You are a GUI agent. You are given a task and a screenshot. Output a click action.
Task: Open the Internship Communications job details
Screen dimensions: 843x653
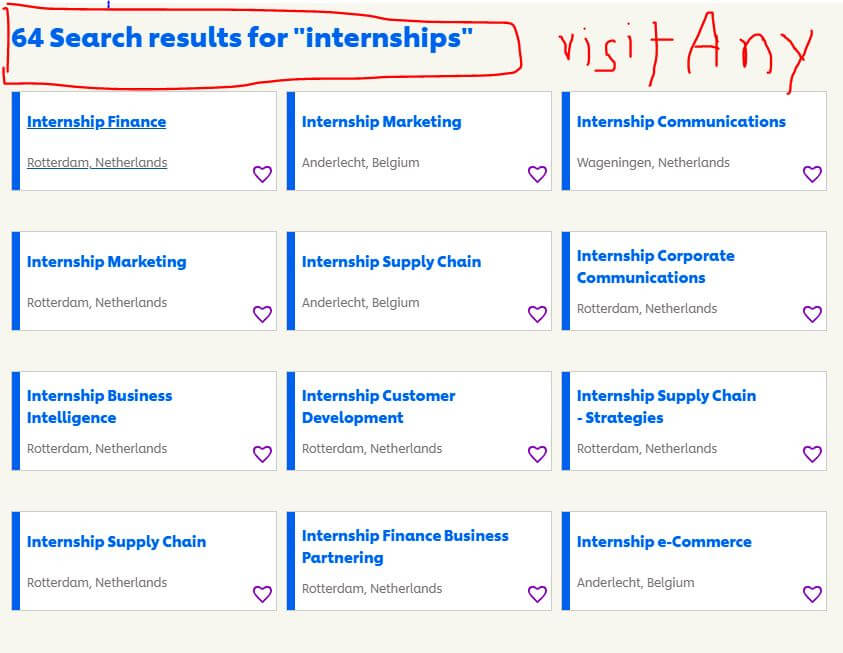pyautogui.click(x=681, y=121)
